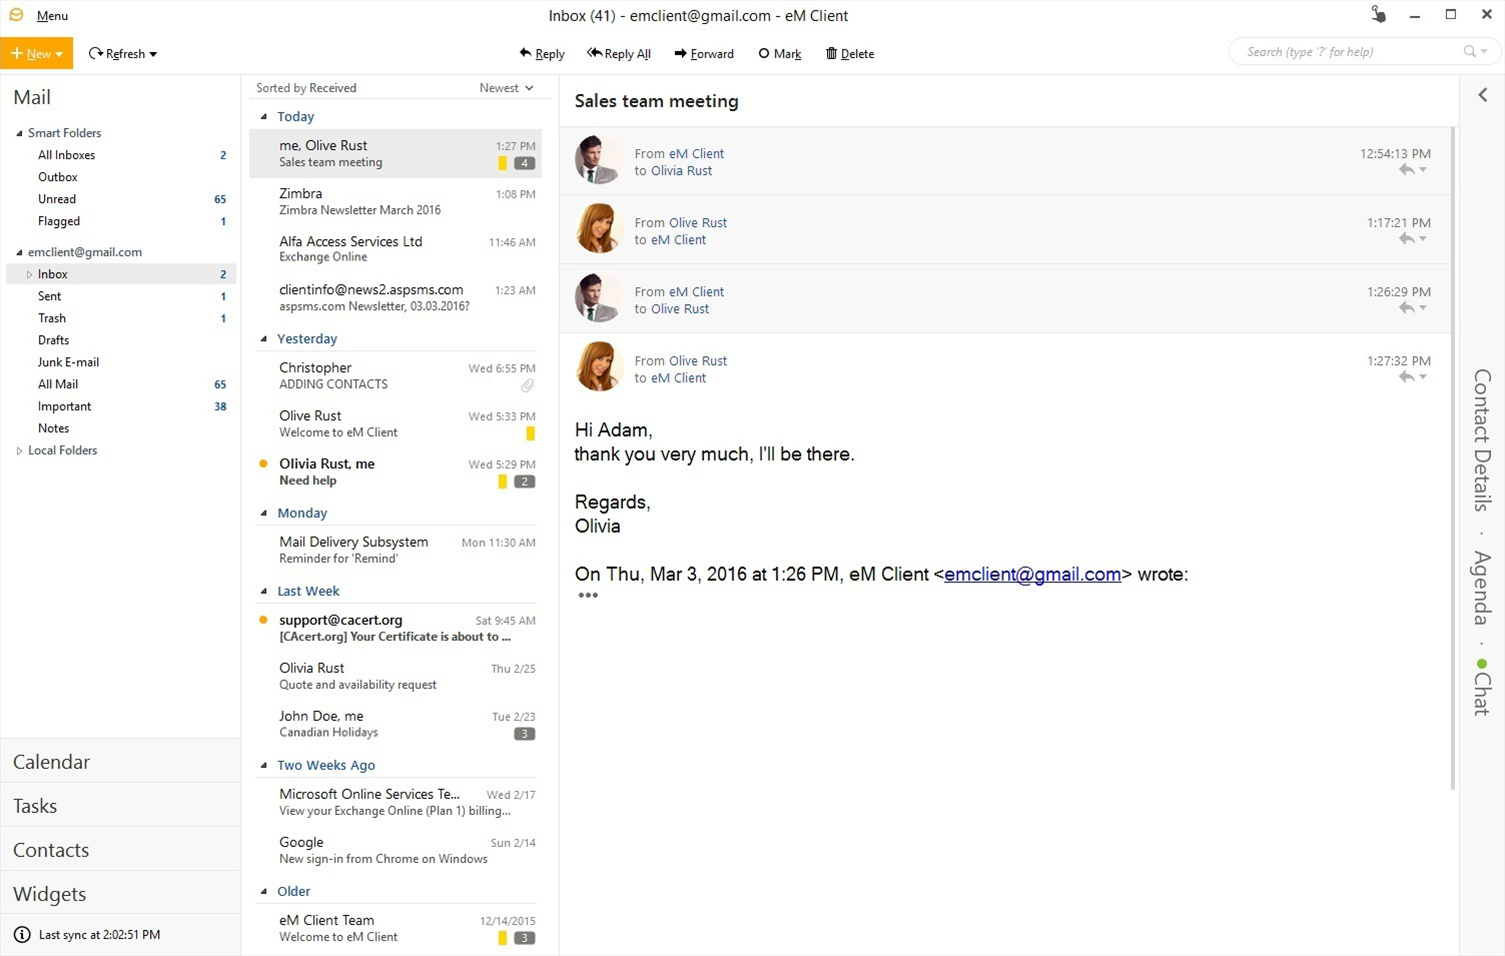The image size is (1505, 956).
Task: Click conversation count badge on Sales team meeting
Action: [x=525, y=163]
